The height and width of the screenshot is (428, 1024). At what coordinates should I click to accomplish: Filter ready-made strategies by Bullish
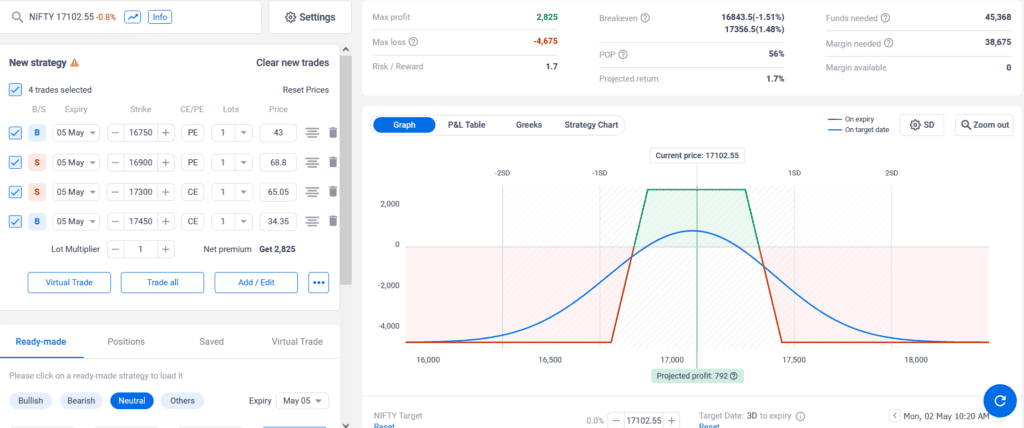(x=31, y=401)
